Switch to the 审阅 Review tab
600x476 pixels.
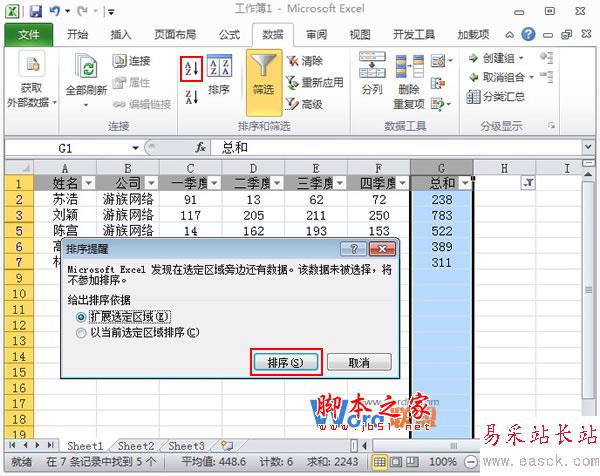pyautogui.click(x=316, y=35)
